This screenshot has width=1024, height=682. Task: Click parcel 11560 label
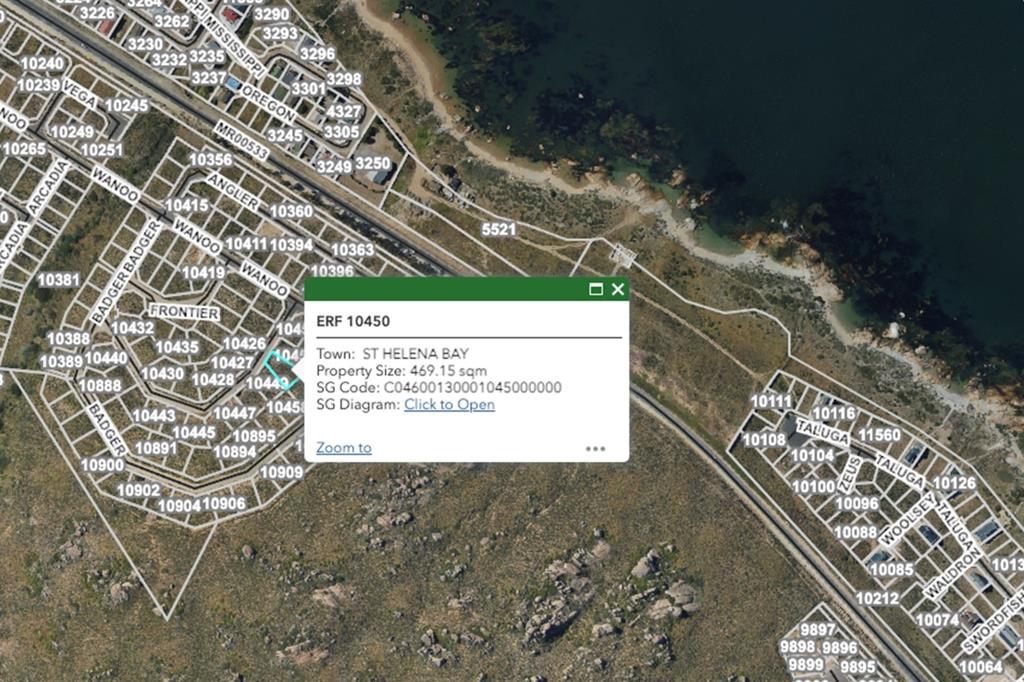tap(879, 435)
